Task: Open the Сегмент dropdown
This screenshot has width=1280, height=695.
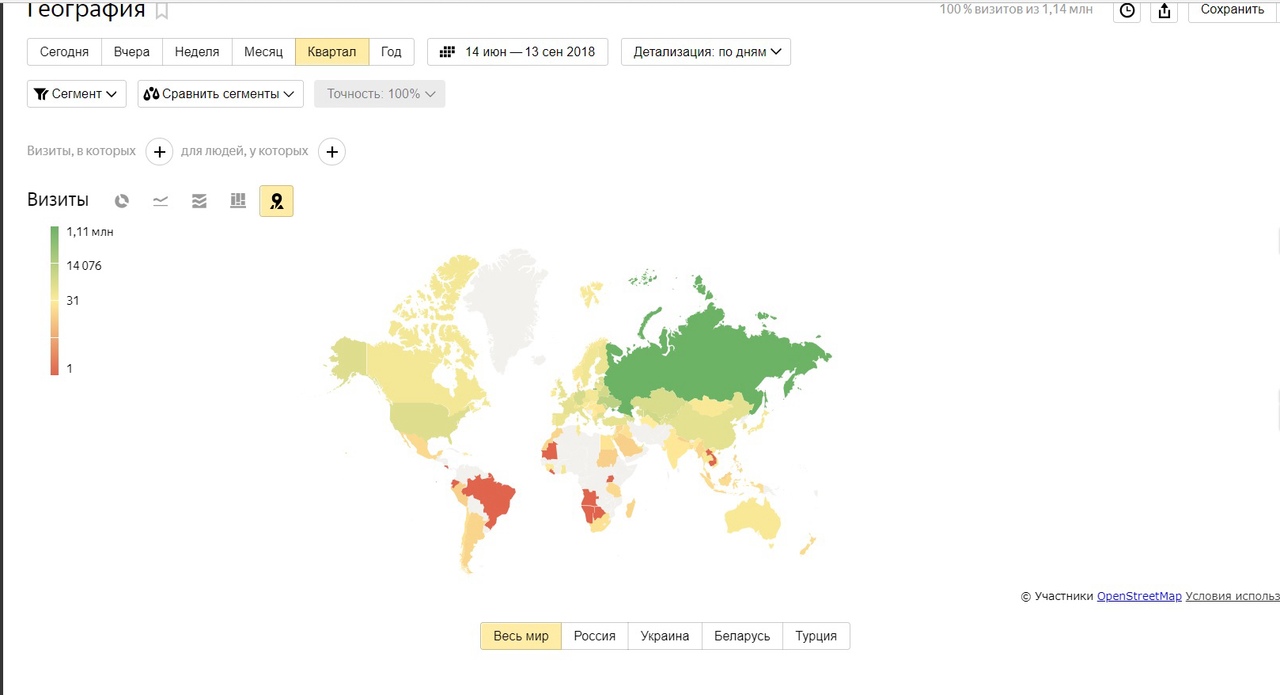Action: [x=77, y=94]
